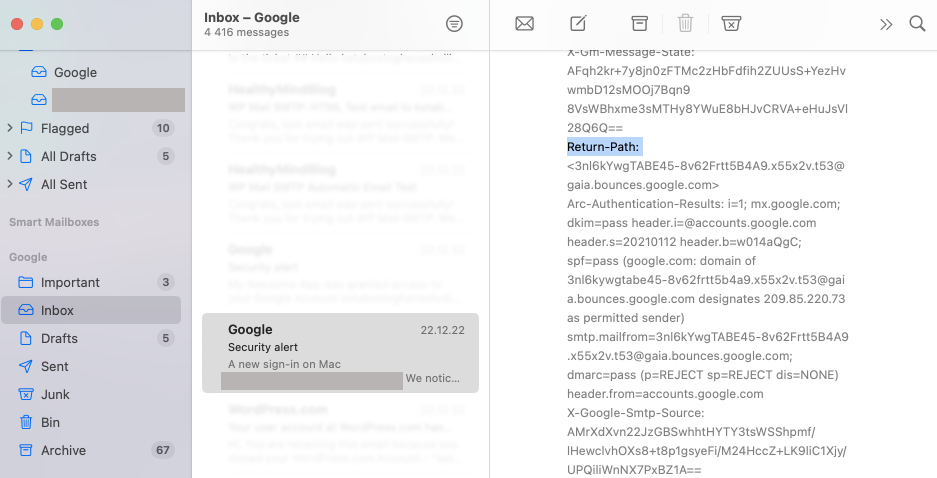This screenshot has width=937, height=478.
Task: Click the highlighted Return-Path header label
Action: (x=603, y=146)
